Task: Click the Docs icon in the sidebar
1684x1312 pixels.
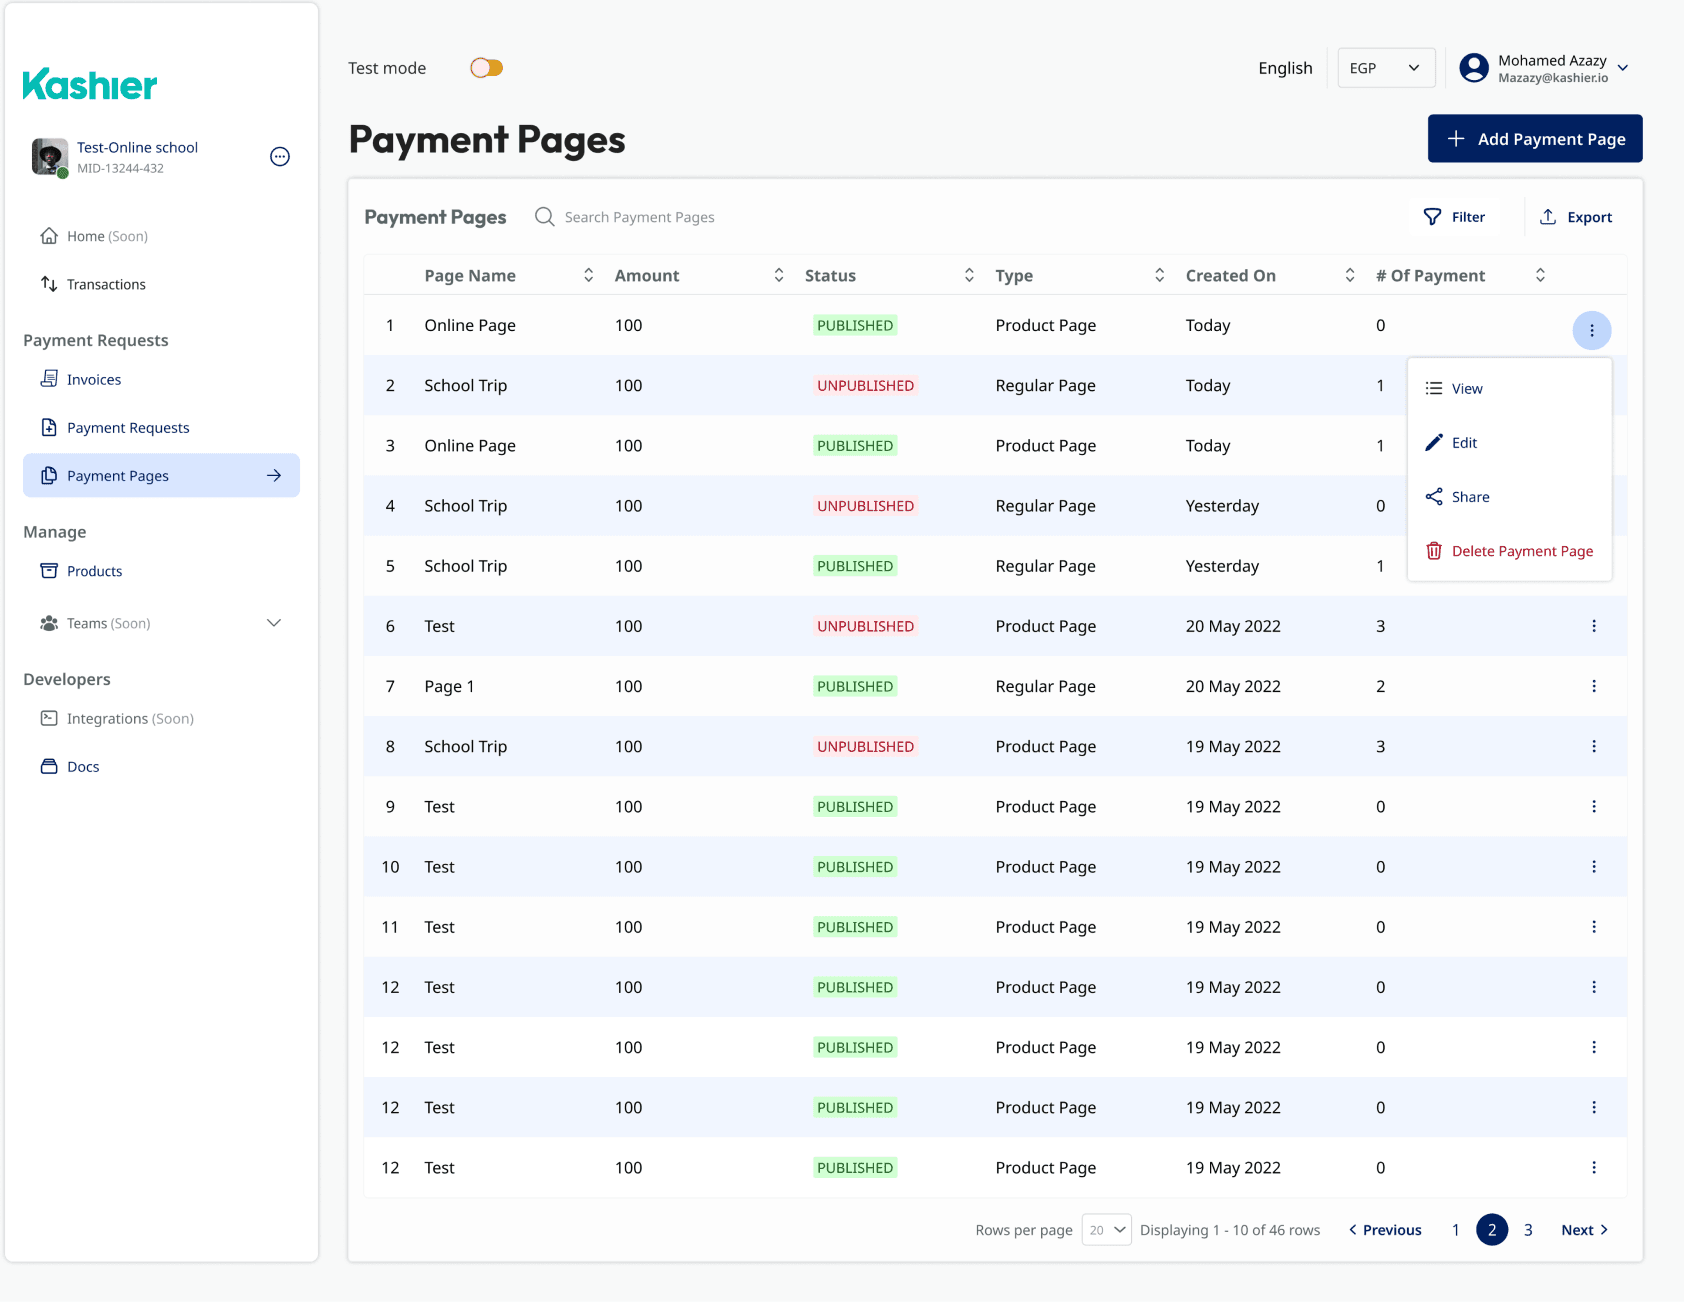Action: click(x=49, y=767)
